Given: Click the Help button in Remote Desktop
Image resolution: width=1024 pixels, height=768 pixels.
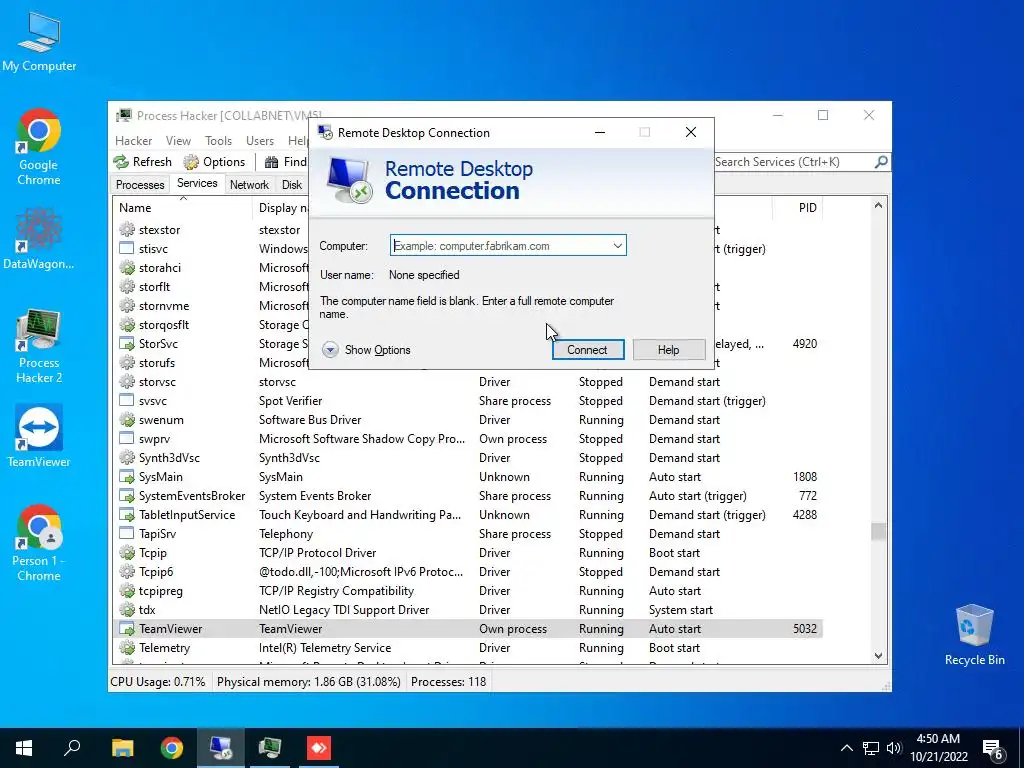Looking at the screenshot, I should (x=668, y=350).
